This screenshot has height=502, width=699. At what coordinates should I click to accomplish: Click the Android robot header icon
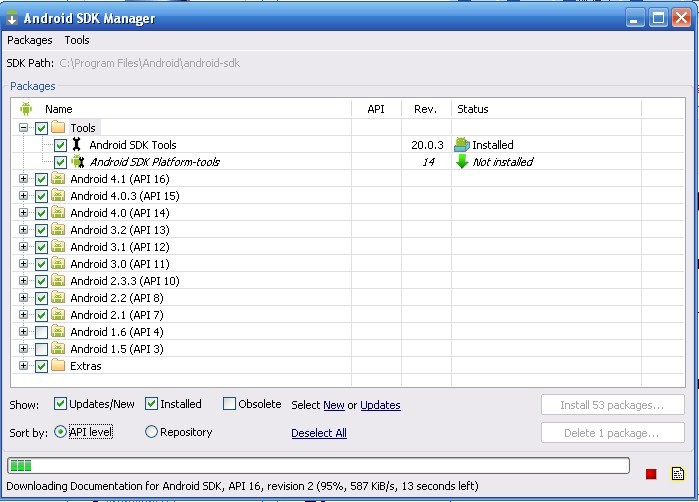coord(26,109)
